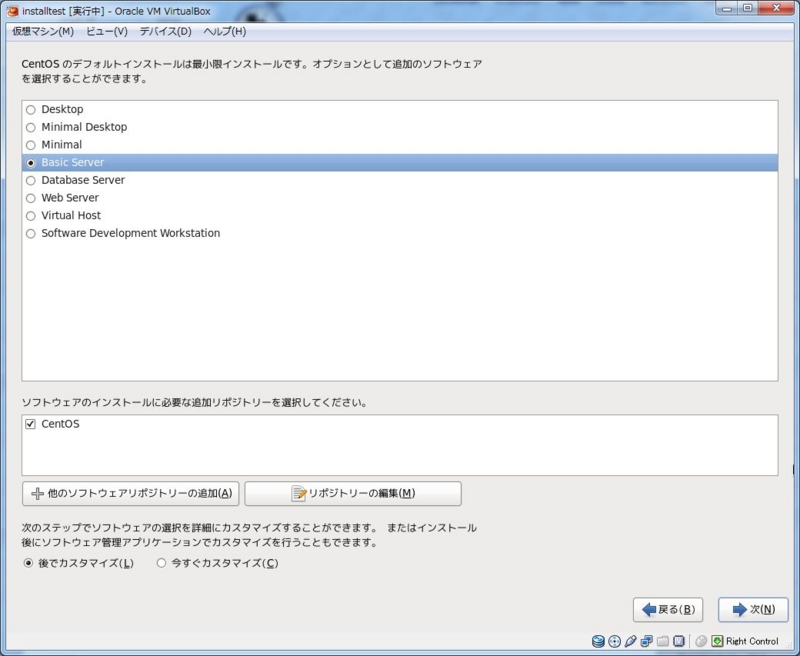Click the keyboard capture green arrow icon

coord(717,641)
